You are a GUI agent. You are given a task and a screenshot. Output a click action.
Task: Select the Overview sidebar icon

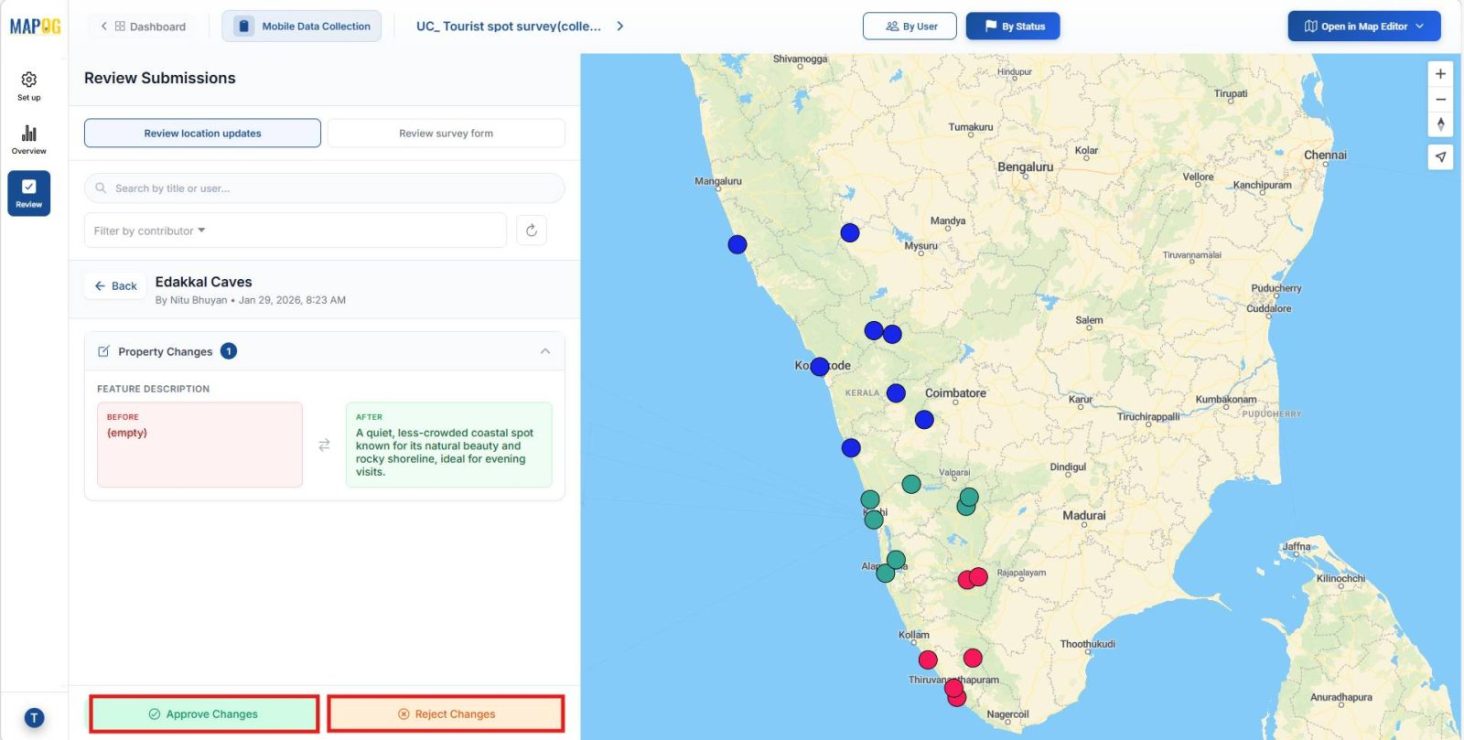29,137
